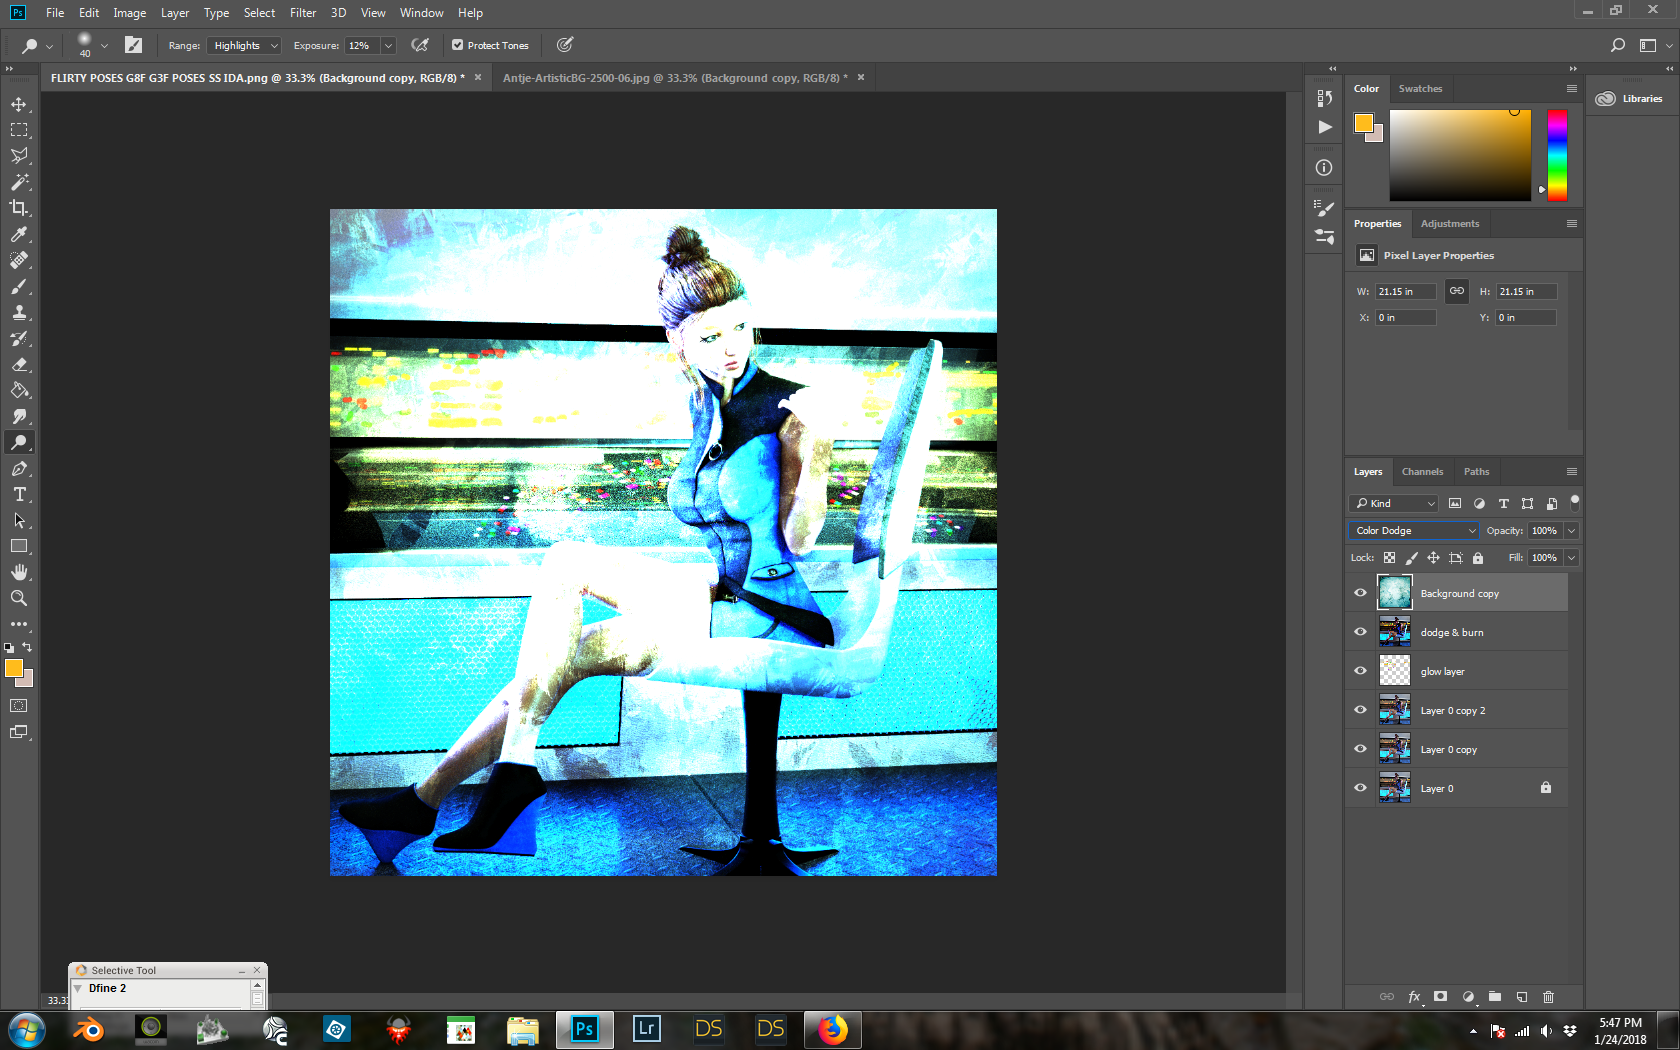
Task: Open the Color panel options menu
Action: pos(1572,88)
